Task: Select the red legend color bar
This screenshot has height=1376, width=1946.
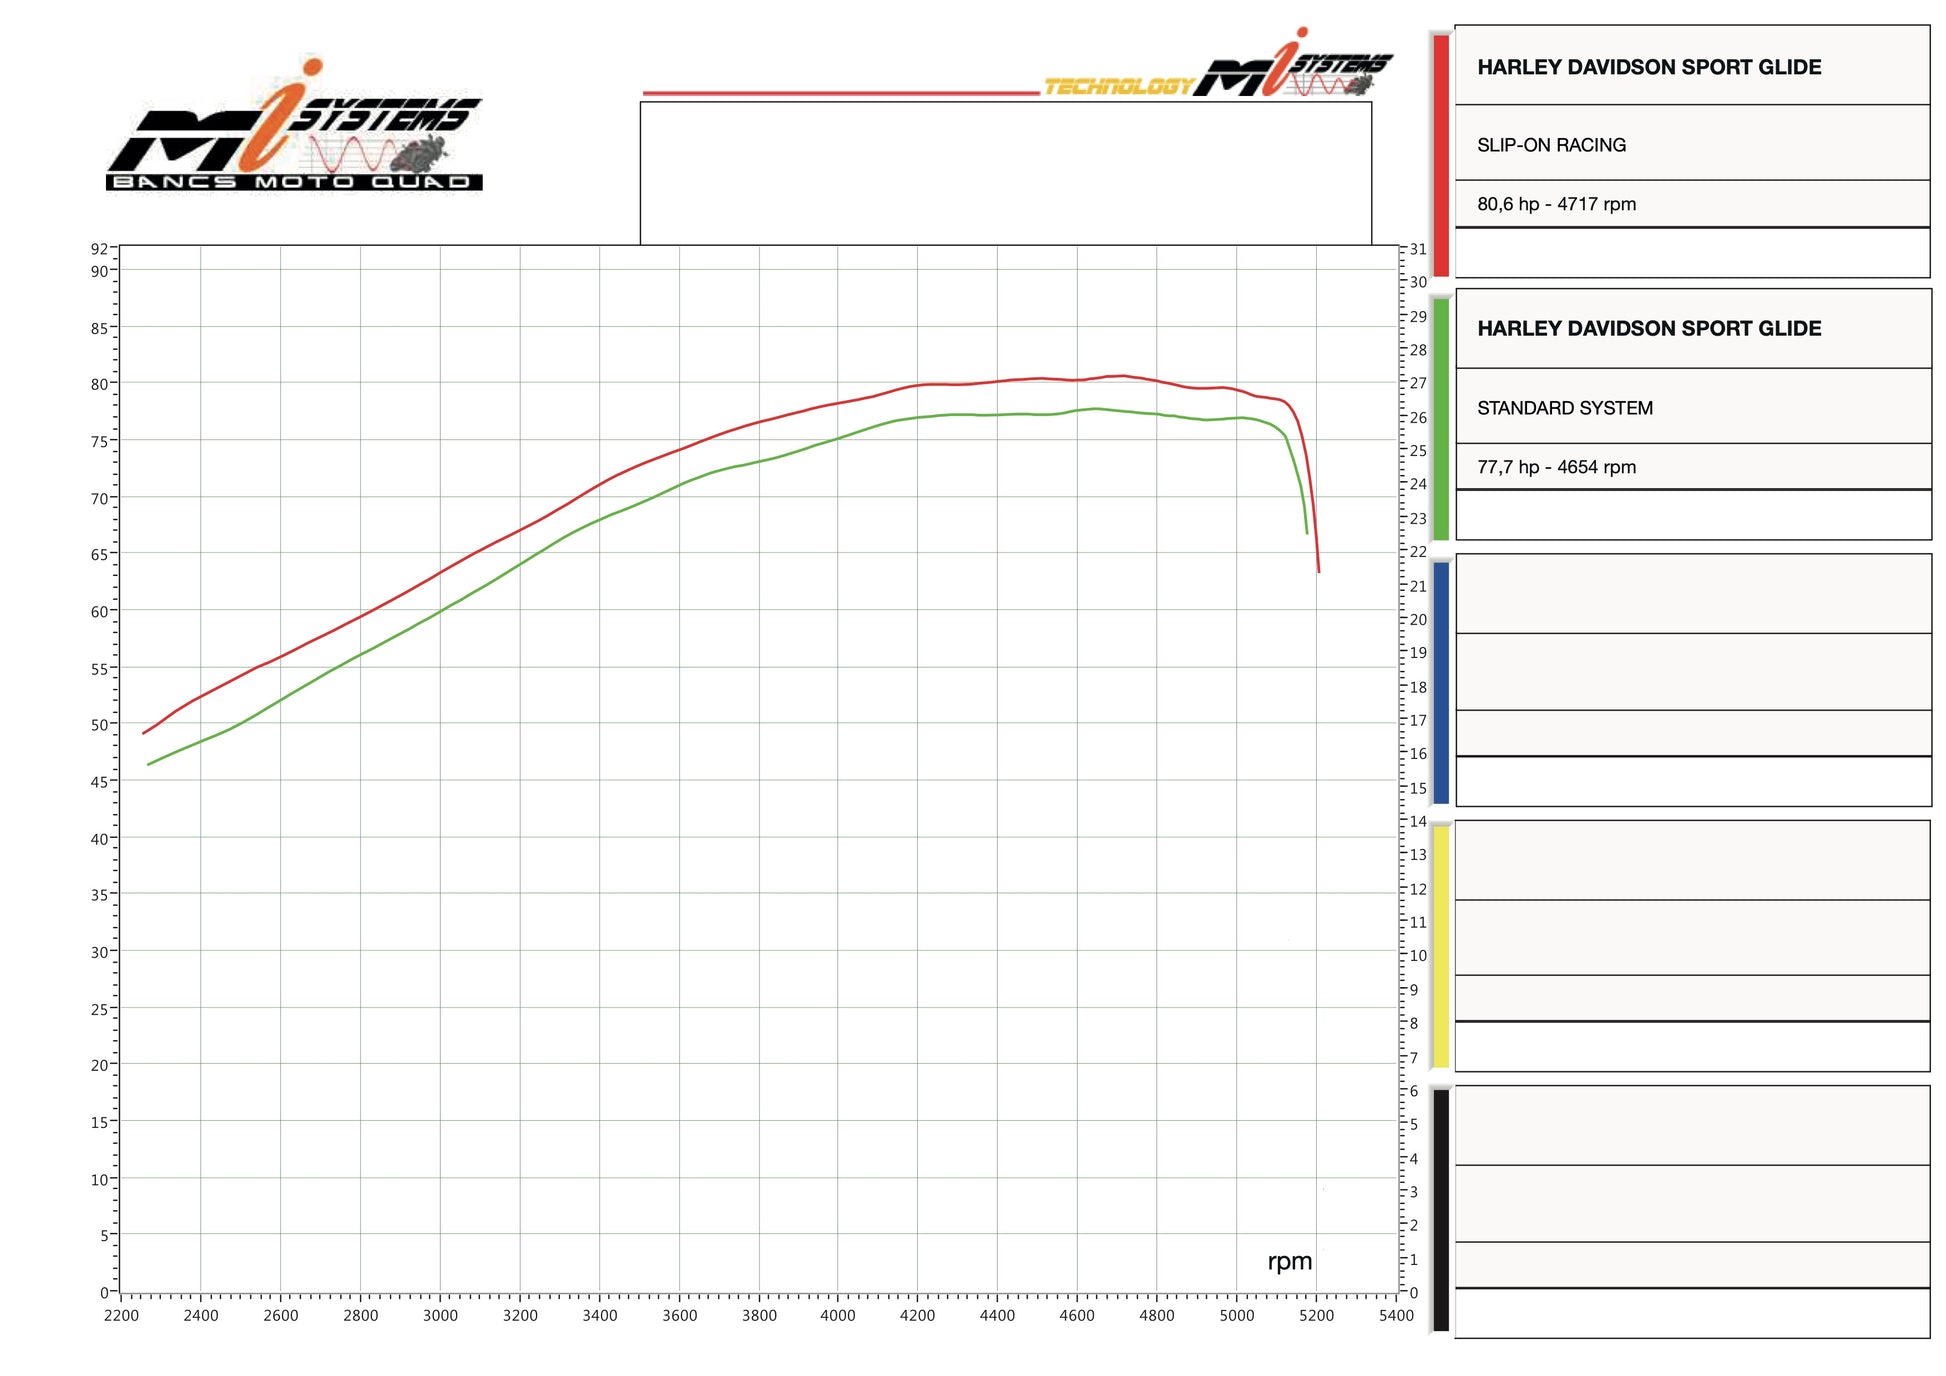Action: point(1441,154)
